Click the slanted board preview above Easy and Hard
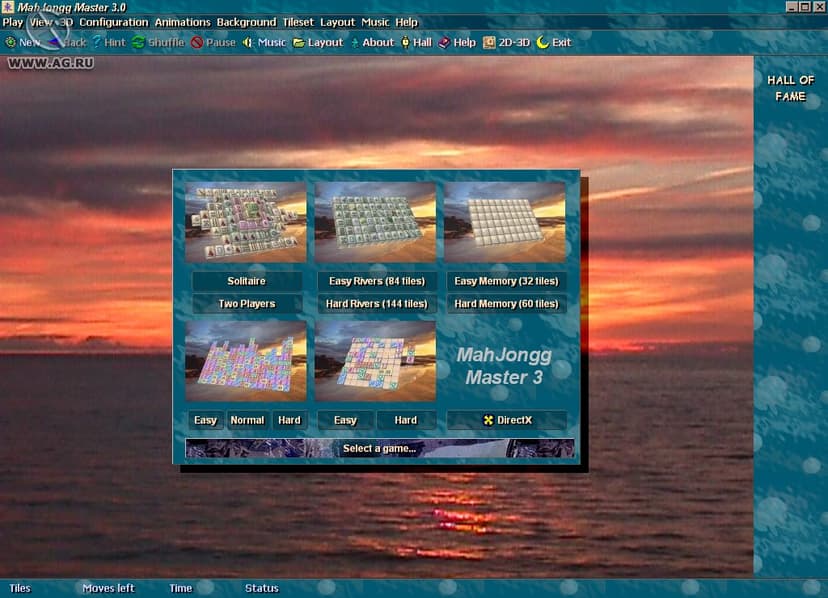Screen dimensions: 828x598 tap(375, 361)
